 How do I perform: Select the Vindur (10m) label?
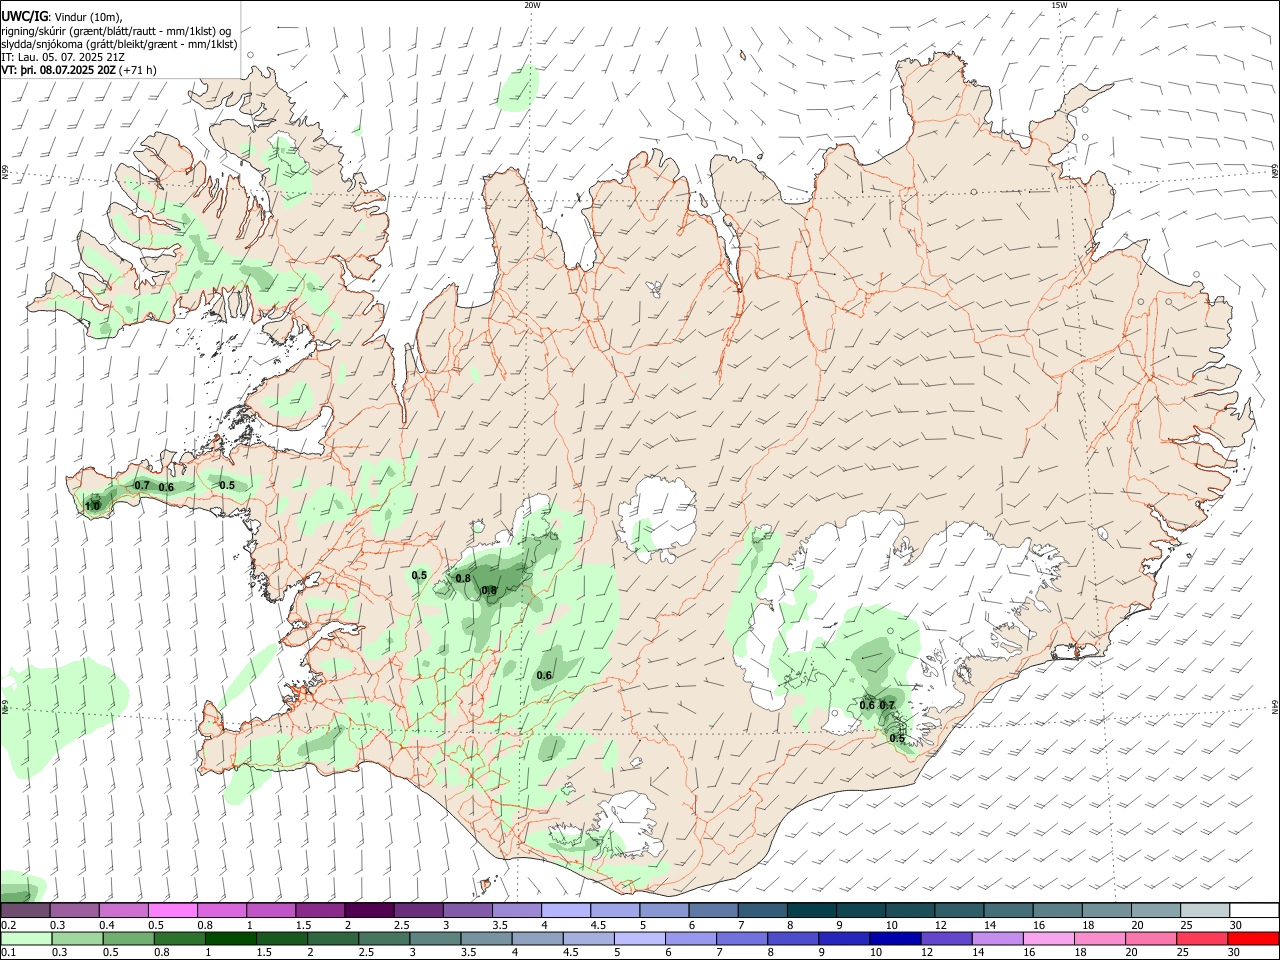tap(88, 17)
